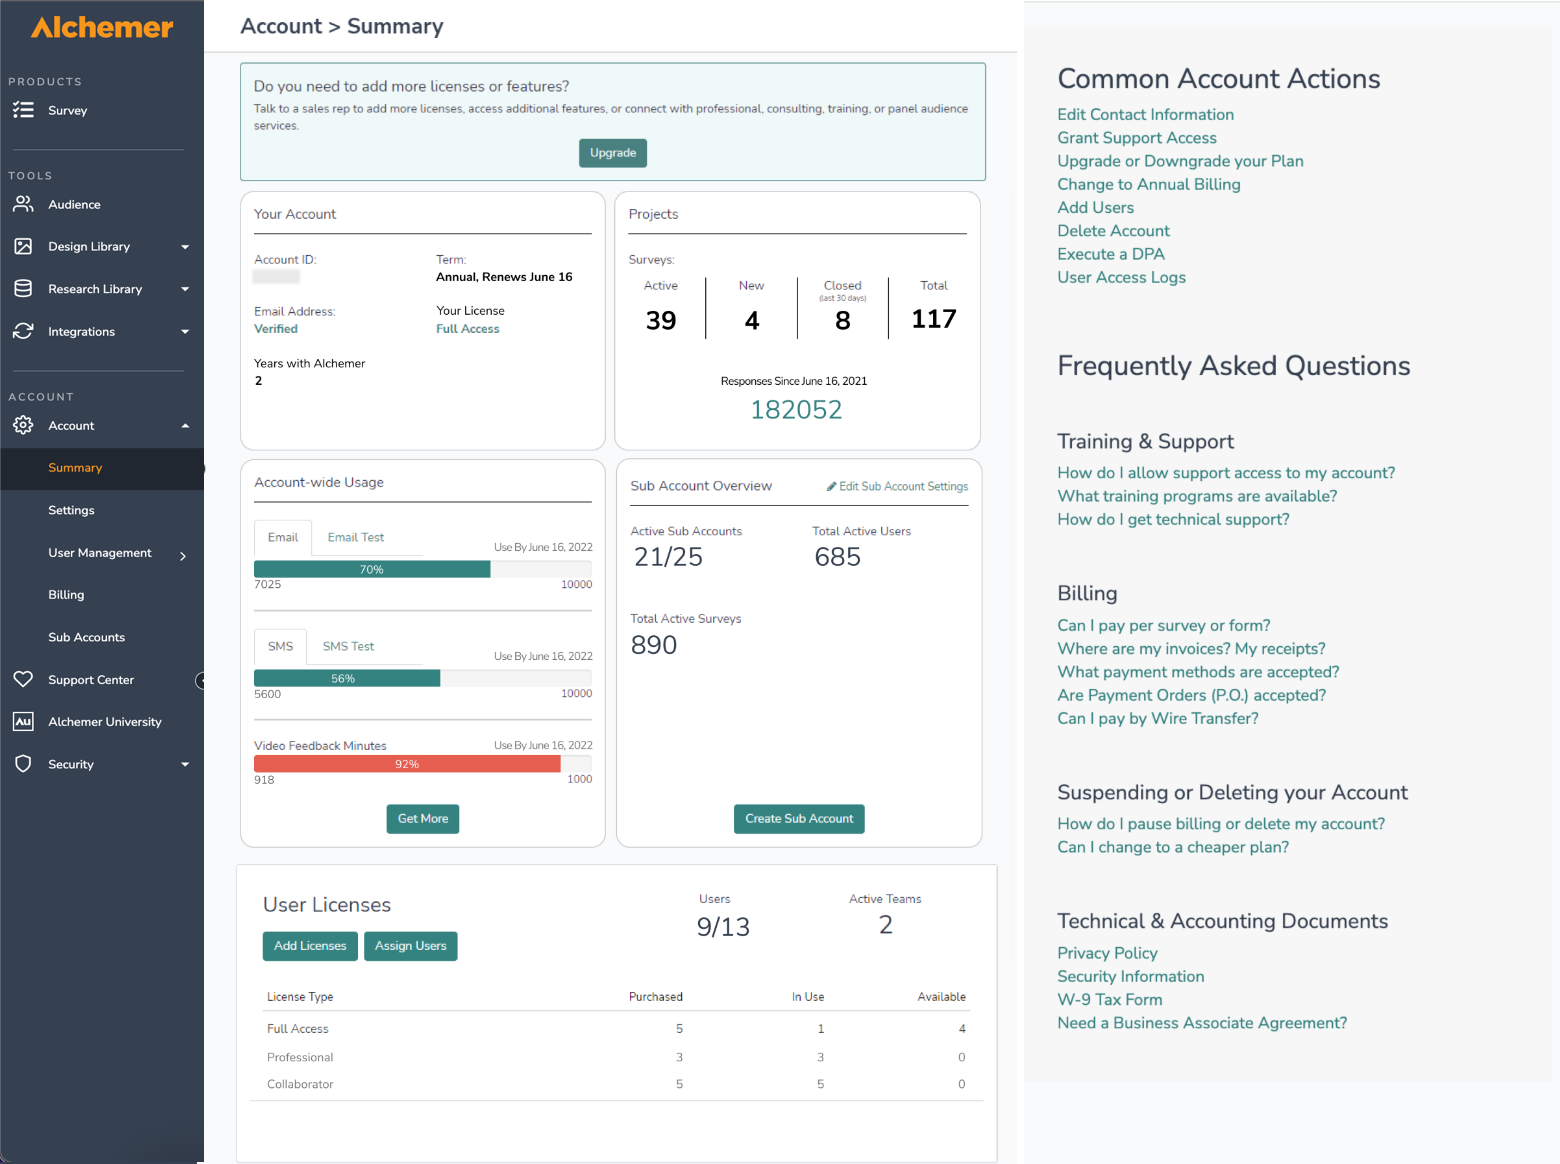Collapse the Account section arrow
This screenshot has height=1164, width=1560.
coord(185,426)
